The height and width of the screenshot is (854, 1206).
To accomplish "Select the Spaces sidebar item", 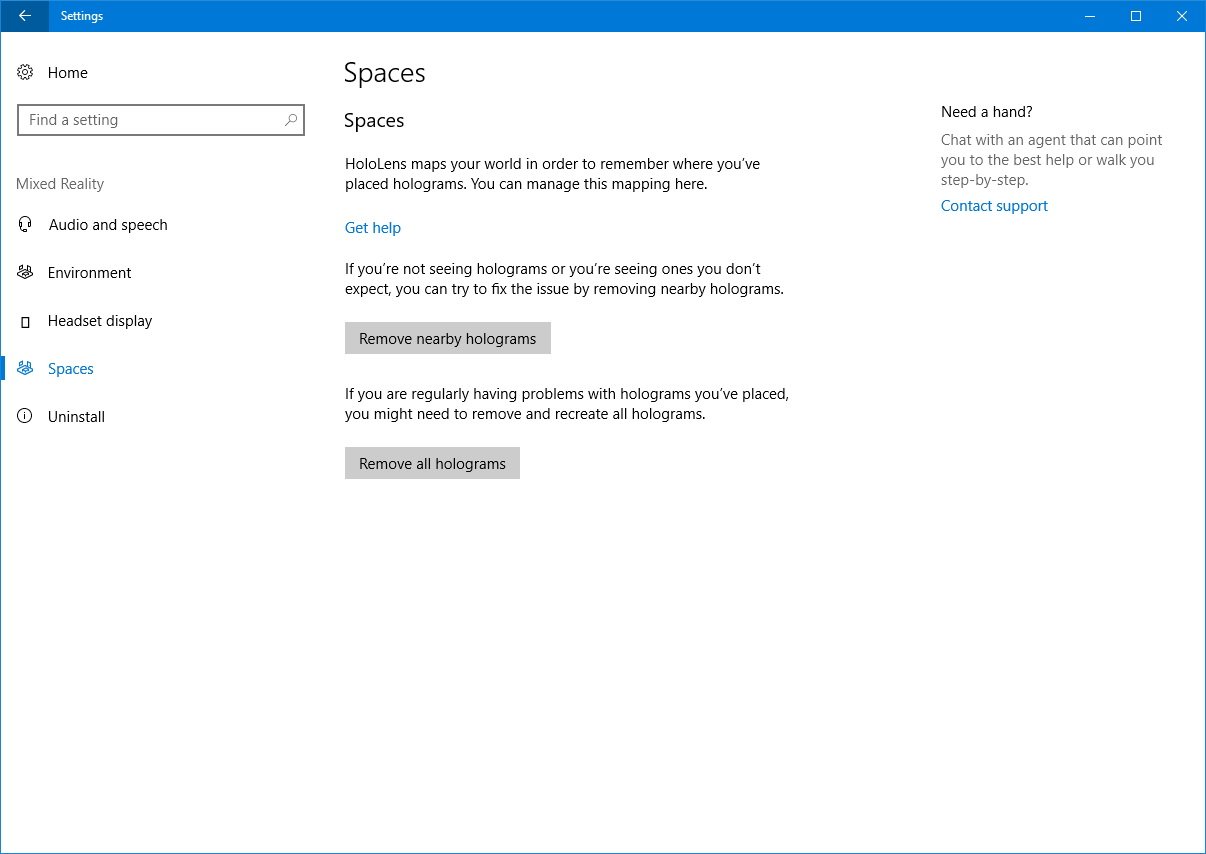I will (x=71, y=369).
